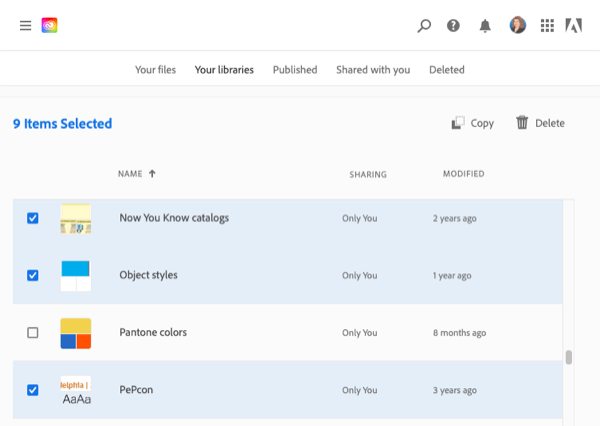This screenshot has width=600, height=426.
Task: Open the Object styles thumbnail
Action: (76, 276)
